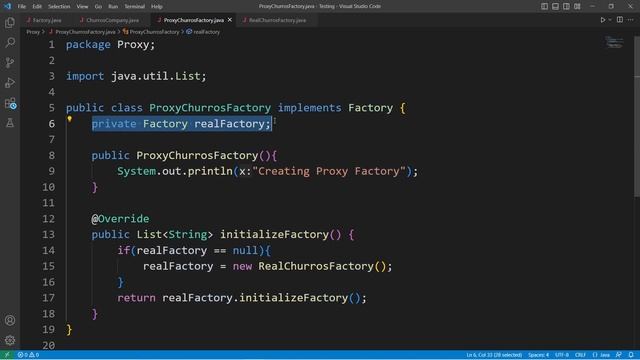640x360 pixels.
Task: Open the File menu
Action: click(22, 7)
